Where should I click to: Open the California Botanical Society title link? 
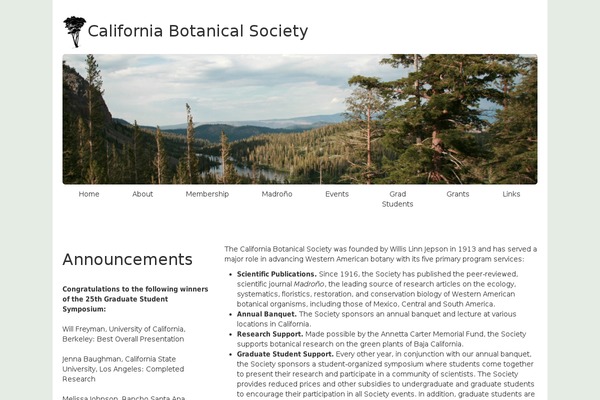[x=198, y=31]
